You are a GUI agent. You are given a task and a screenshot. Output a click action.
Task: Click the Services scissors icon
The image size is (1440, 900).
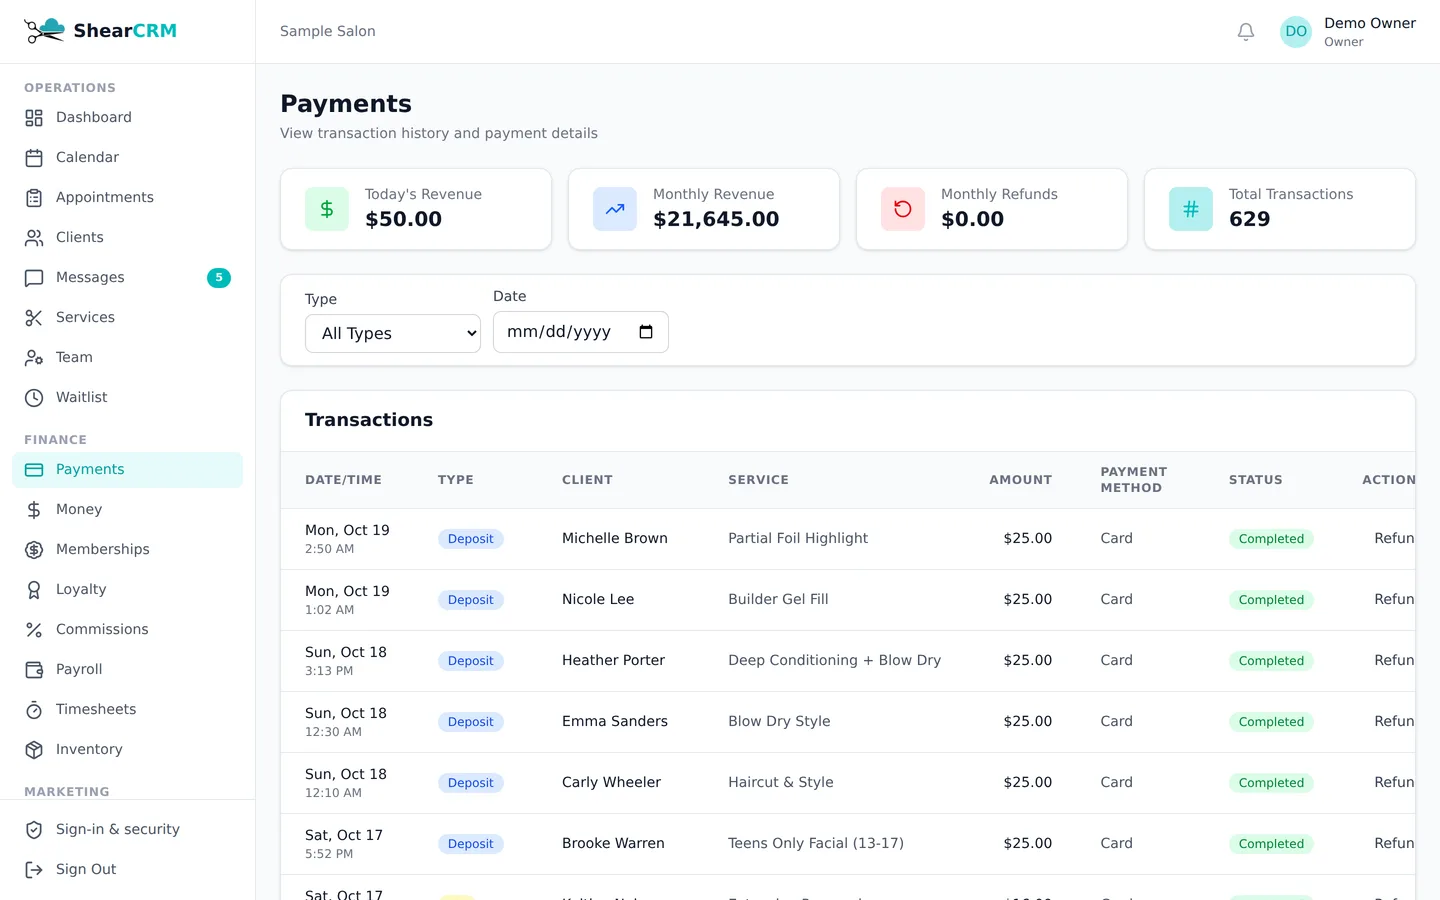[x=34, y=318]
